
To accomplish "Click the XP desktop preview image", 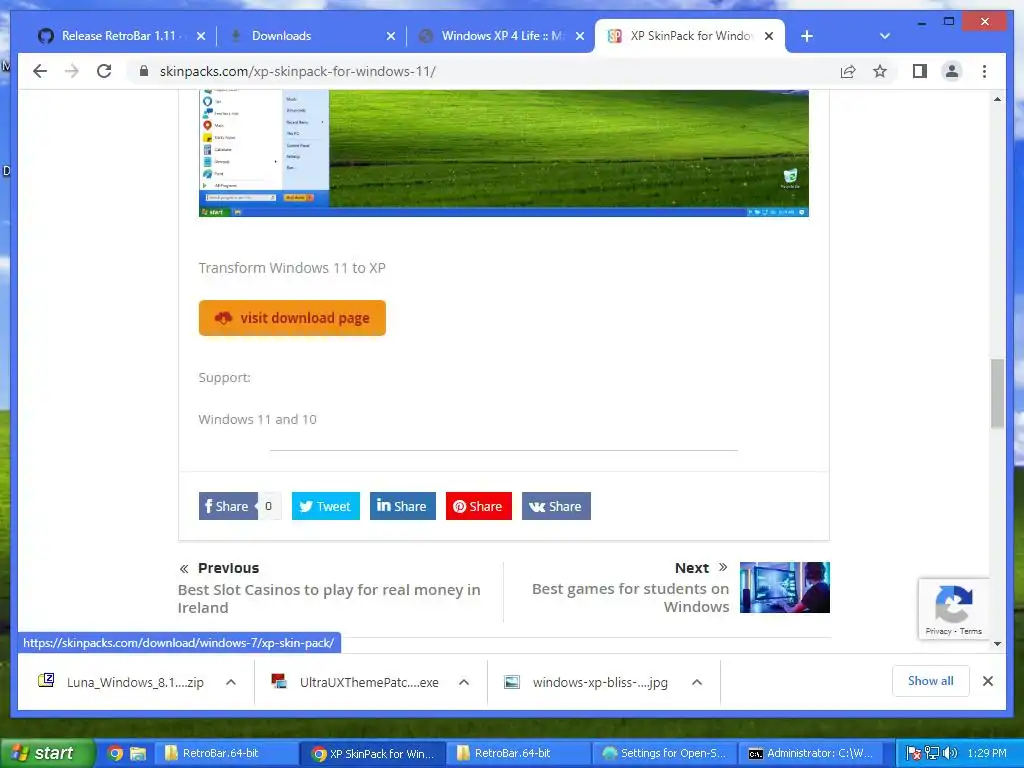I will pos(504,153).
